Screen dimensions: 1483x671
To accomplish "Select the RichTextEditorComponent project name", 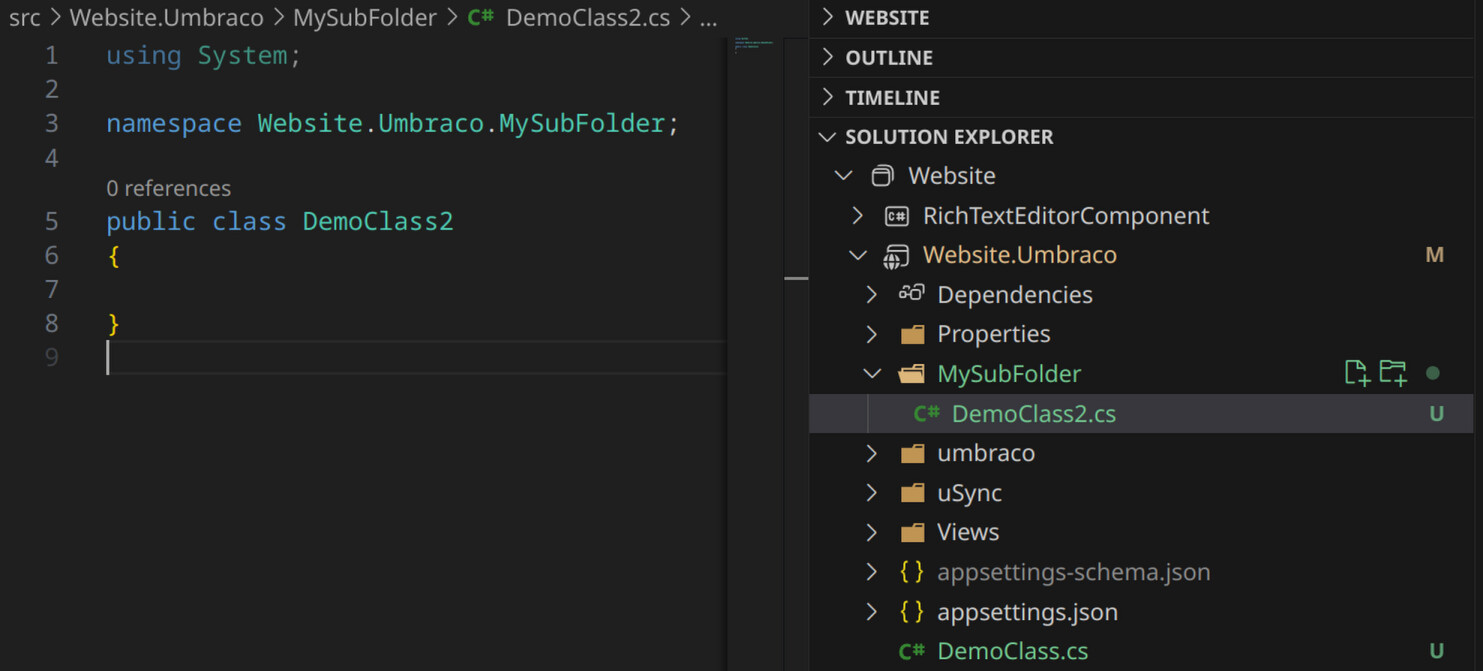I will [1066, 216].
